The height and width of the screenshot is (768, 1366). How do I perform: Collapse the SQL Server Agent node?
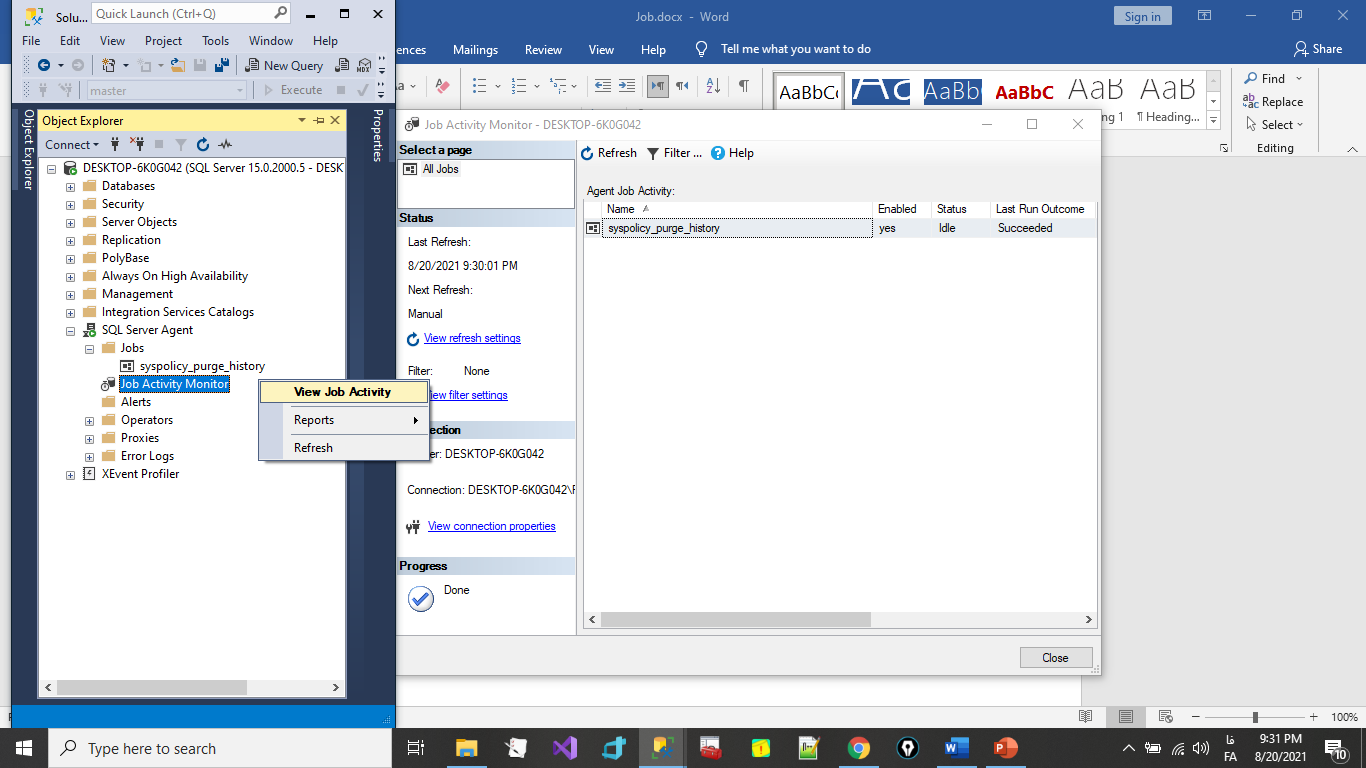click(x=70, y=330)
